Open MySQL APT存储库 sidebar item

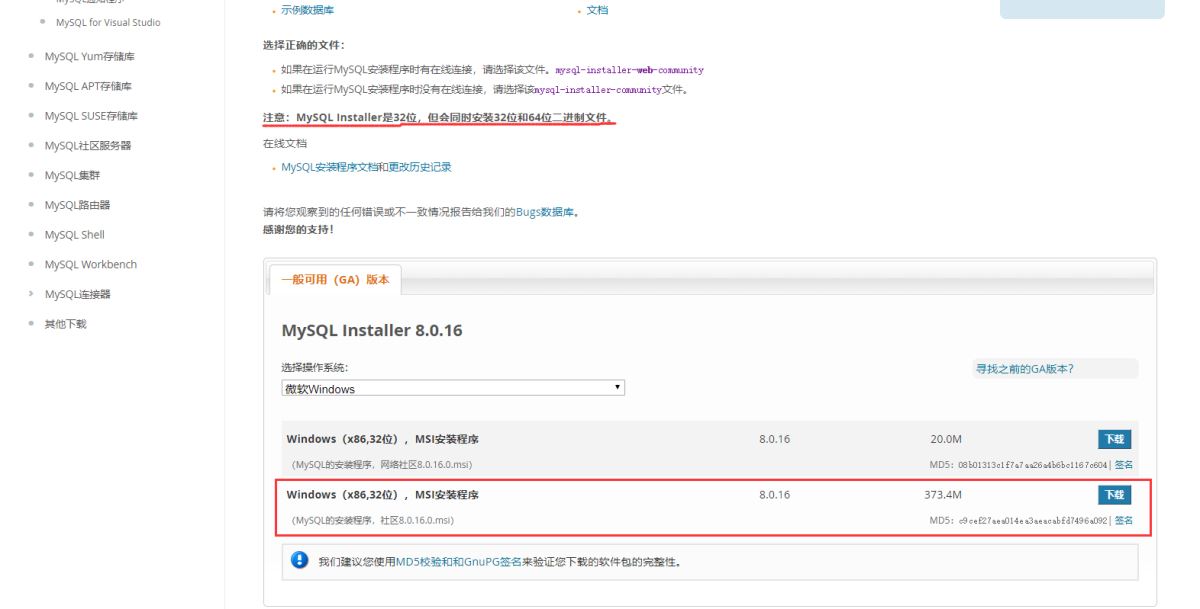pos(88,86)
